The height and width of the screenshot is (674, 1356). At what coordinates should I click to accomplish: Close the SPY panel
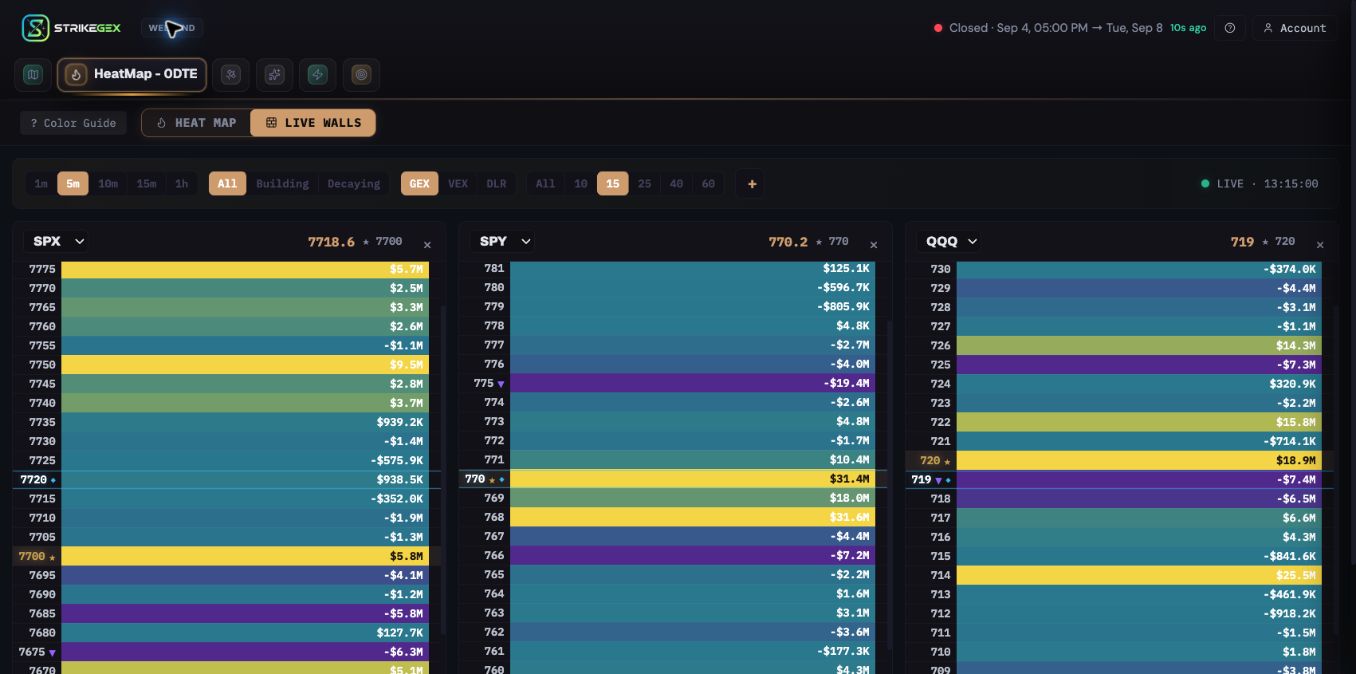tap(873, 245)
